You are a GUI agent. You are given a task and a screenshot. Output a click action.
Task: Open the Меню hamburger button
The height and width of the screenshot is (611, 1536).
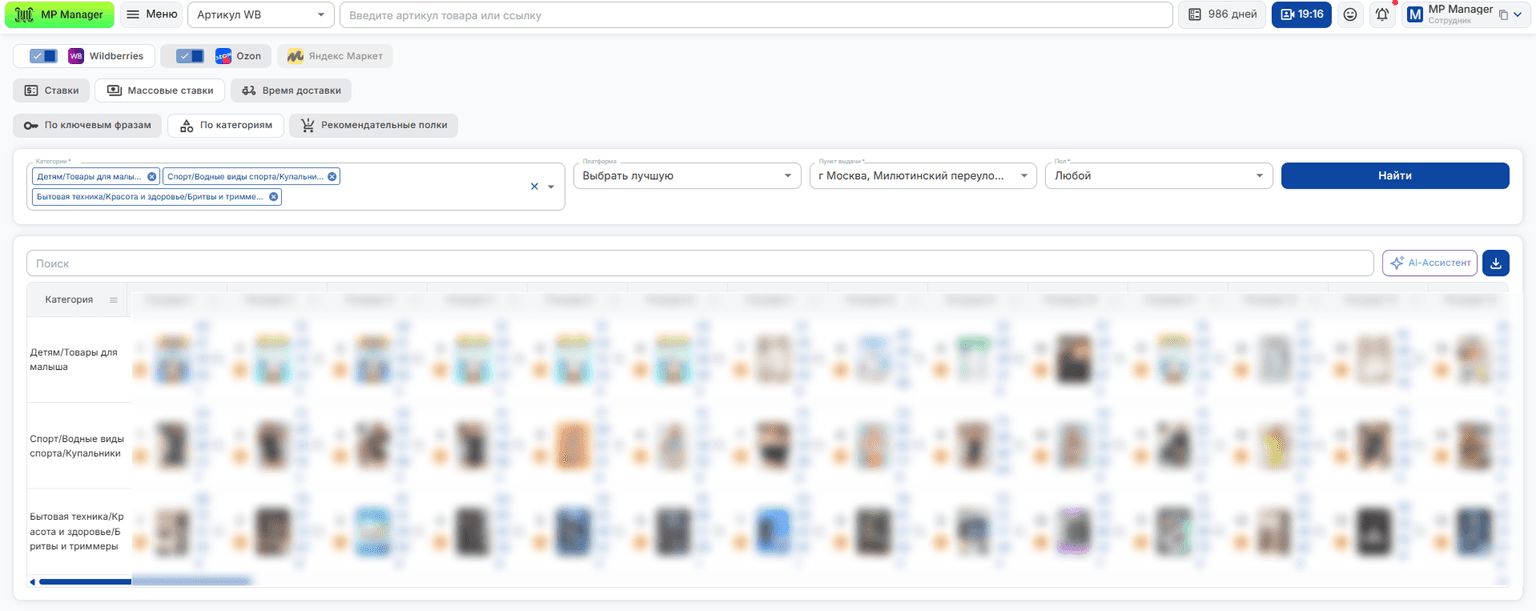pos(152,14)
